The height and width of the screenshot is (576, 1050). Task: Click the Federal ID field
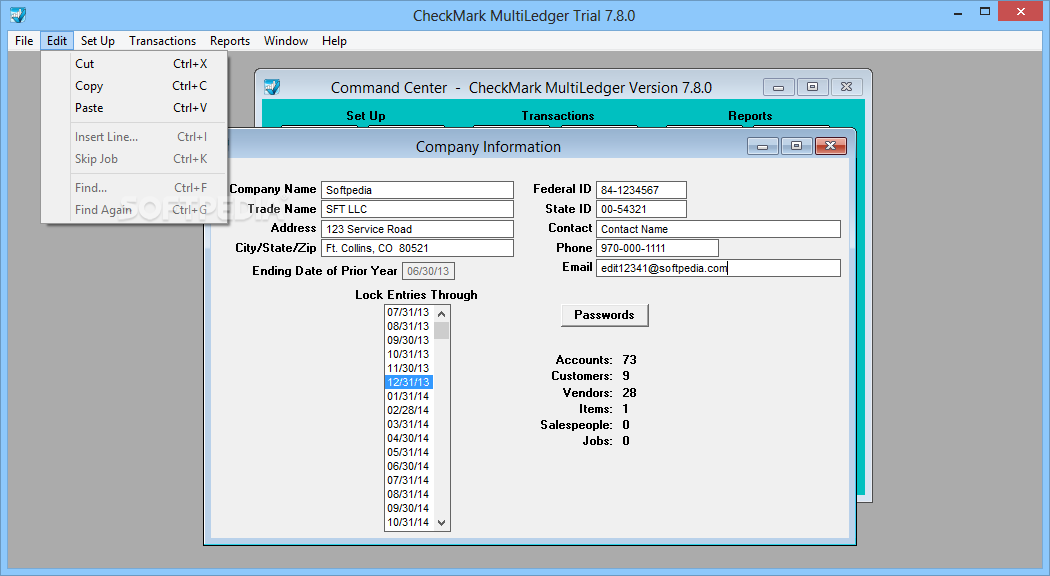tap(641, 190)
